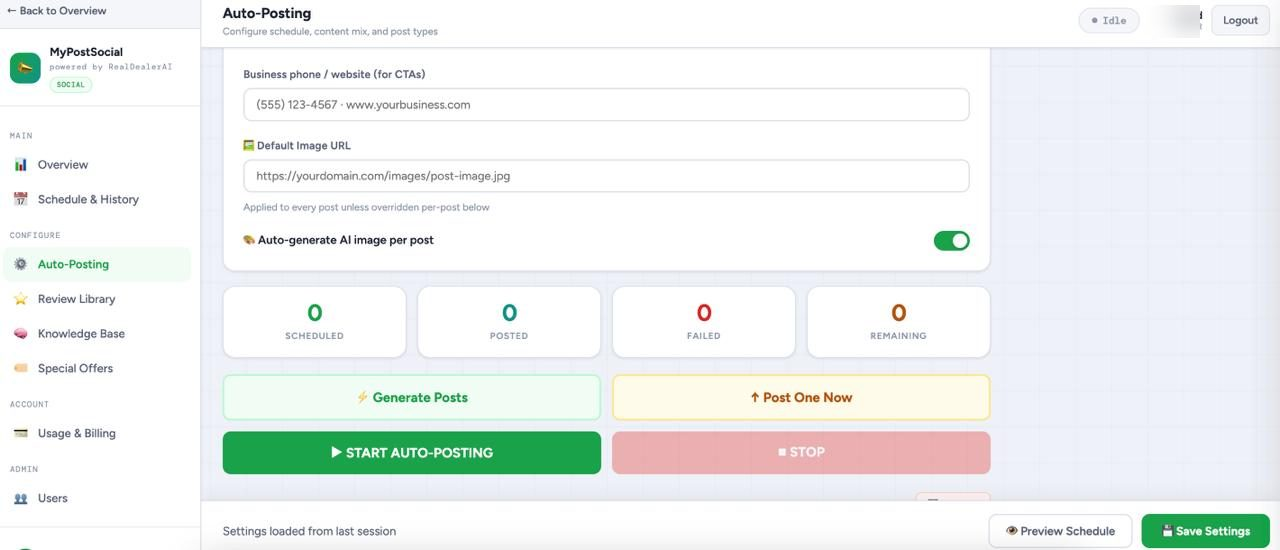
Task: Open the Users admin page
Action: pyautogui.click(x=97, y=498)
